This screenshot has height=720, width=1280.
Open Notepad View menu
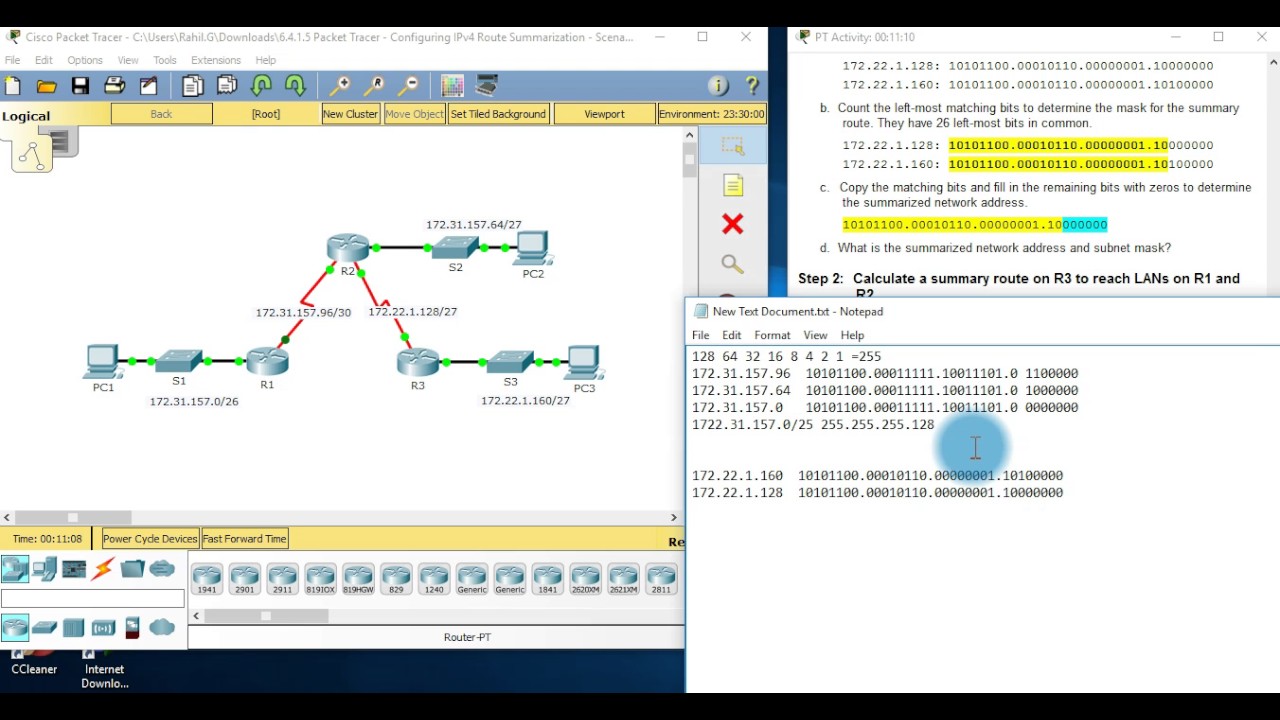click(815, 335)
